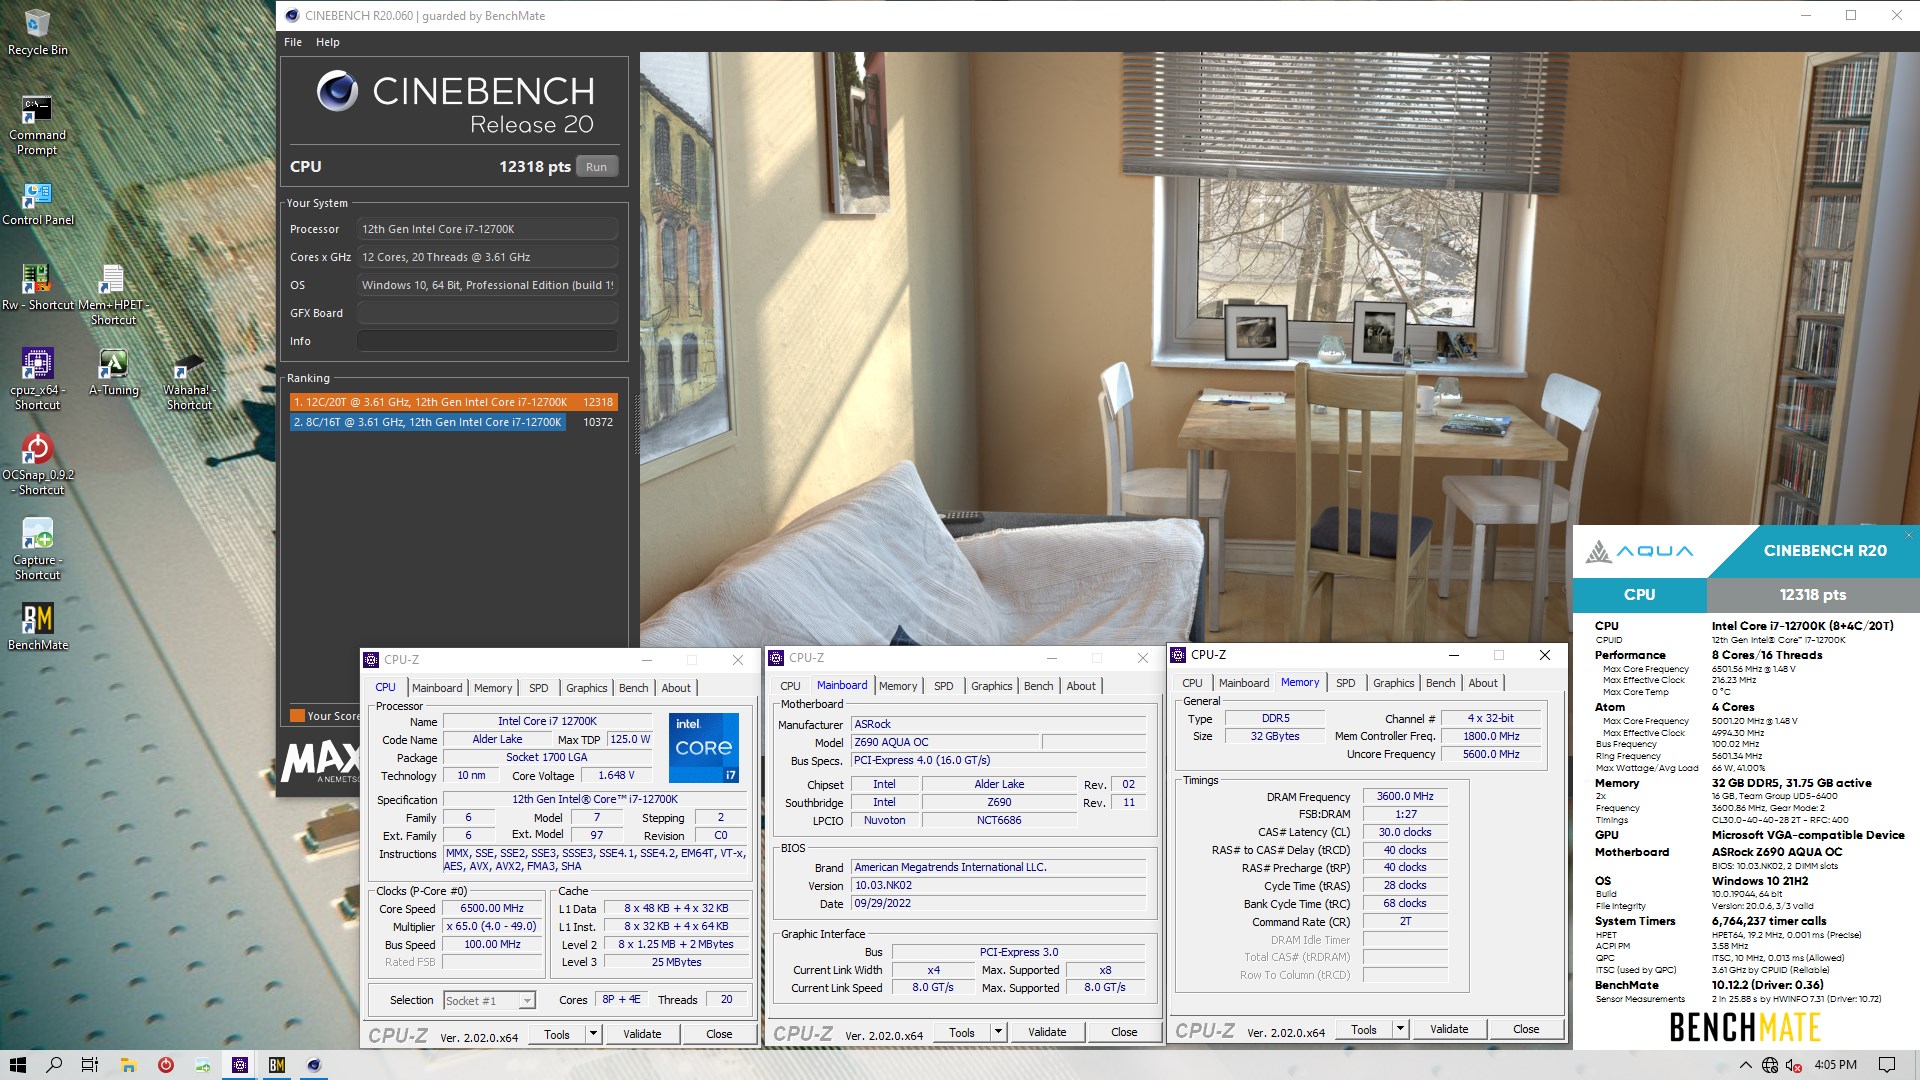
Task: Click the Info input field in Cinebench
Action: pyautogui.click(x=487, y=341)
